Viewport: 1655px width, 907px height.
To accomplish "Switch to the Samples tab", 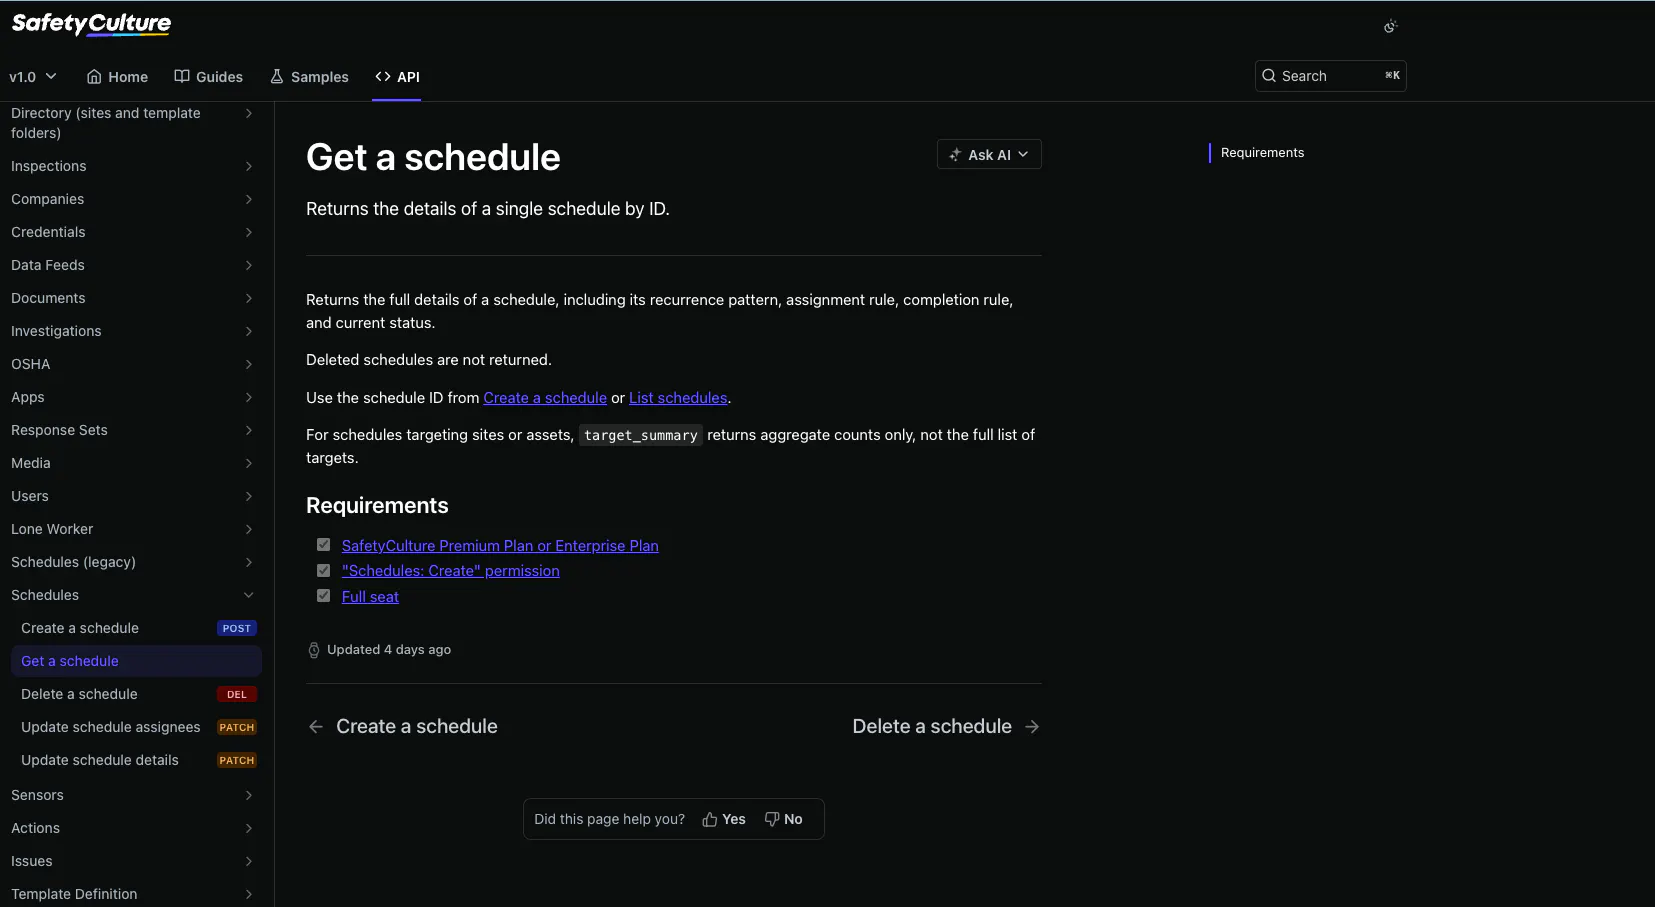I will point(309,77).
